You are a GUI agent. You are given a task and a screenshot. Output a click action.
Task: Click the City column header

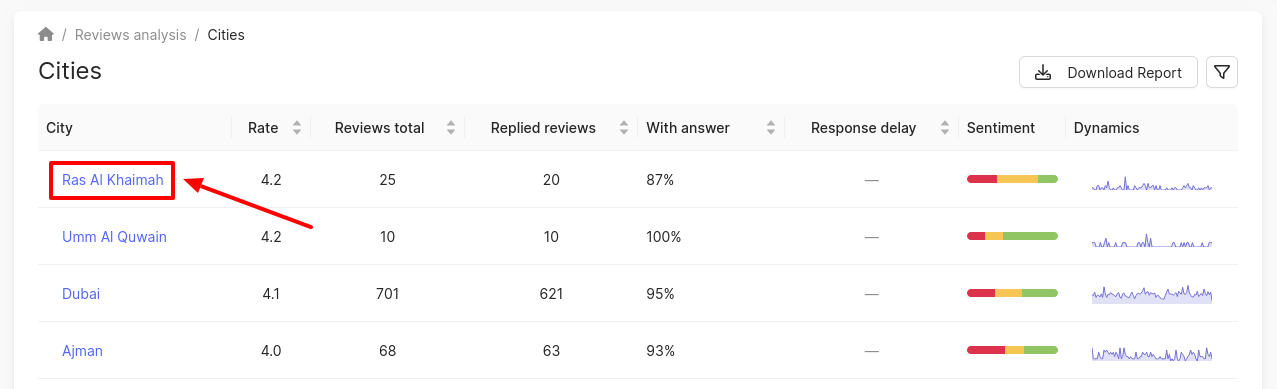click(x=59, y=128)
